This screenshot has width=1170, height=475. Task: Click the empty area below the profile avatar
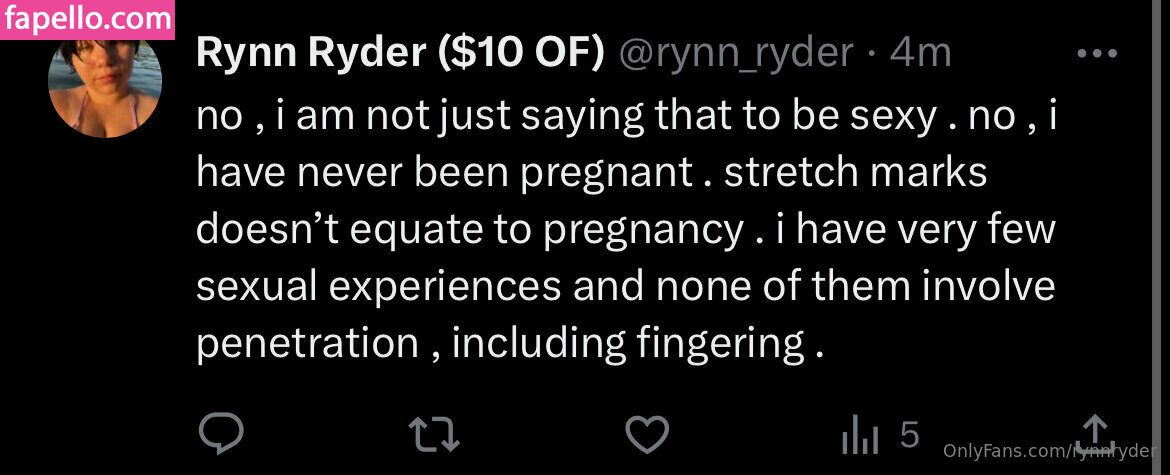pyautogui.click(x=105, y=260)
